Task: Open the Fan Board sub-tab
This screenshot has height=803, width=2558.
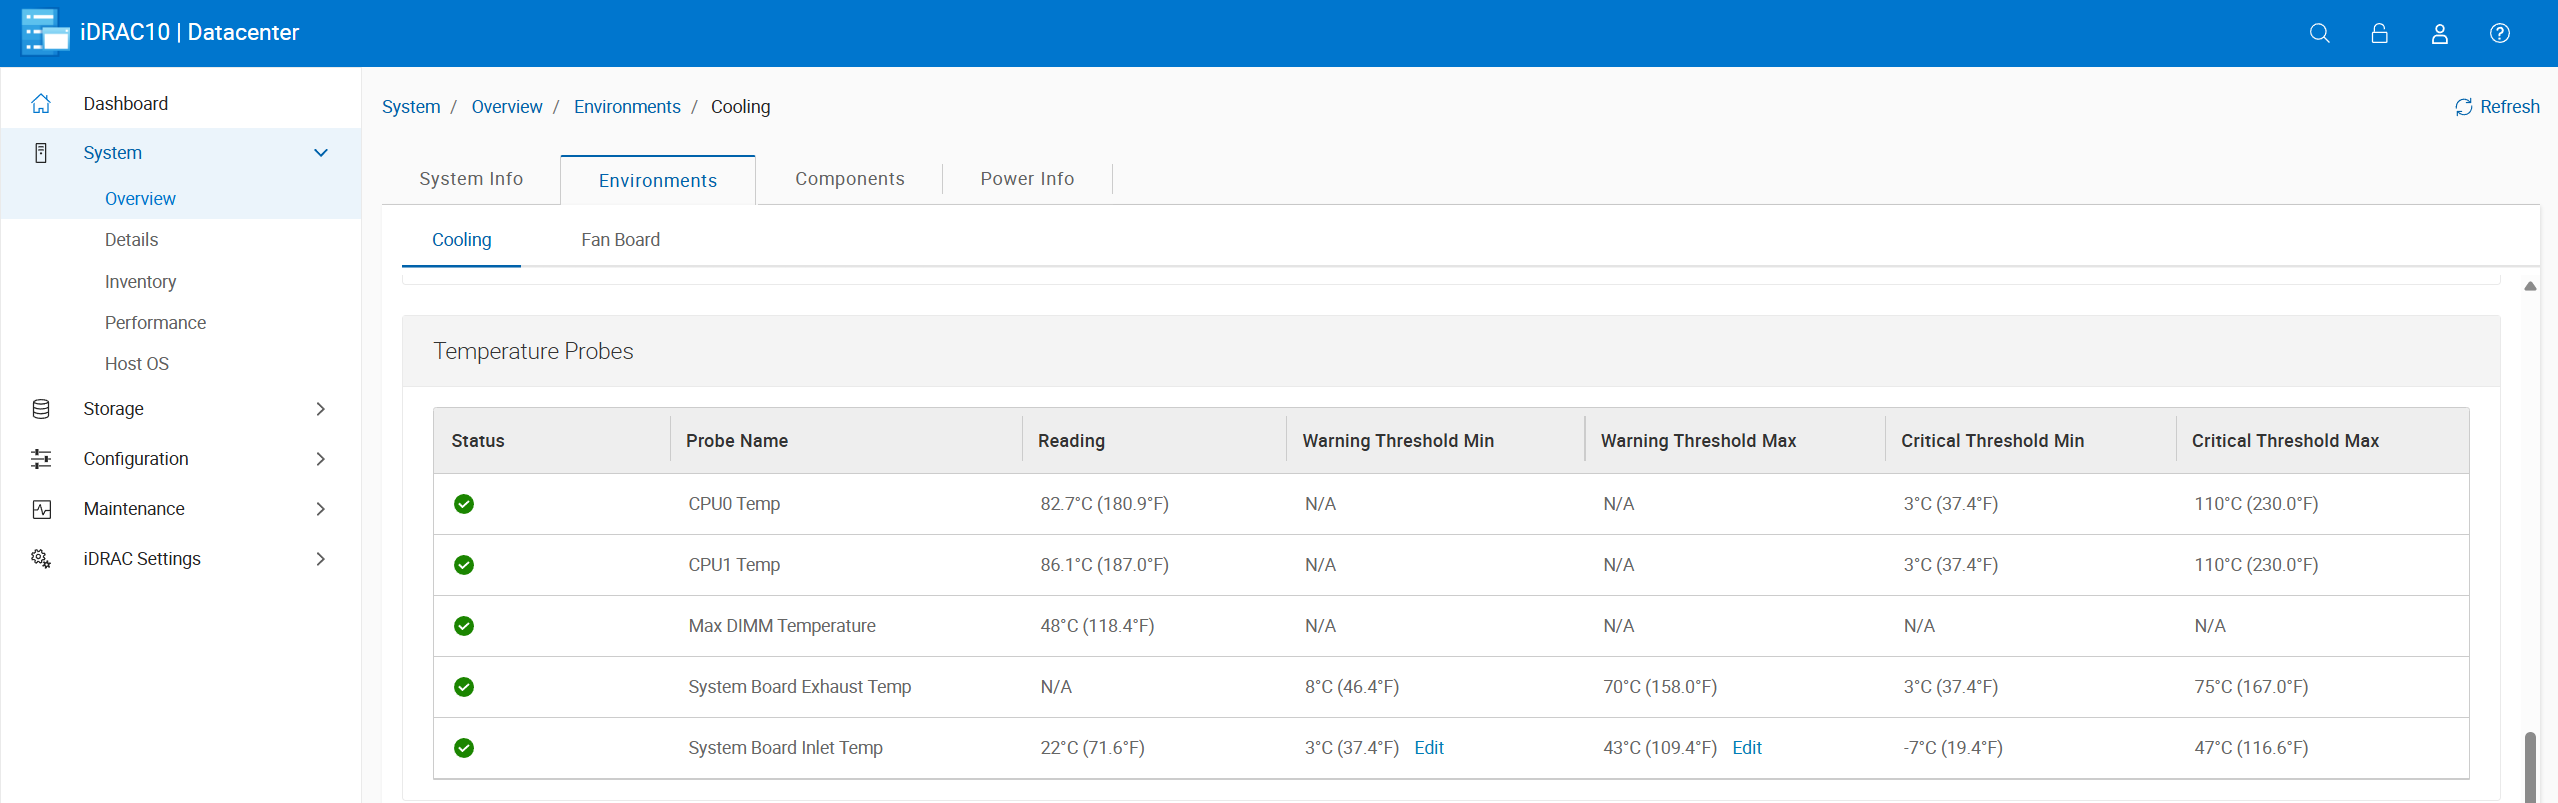Action: pos(620,240)
